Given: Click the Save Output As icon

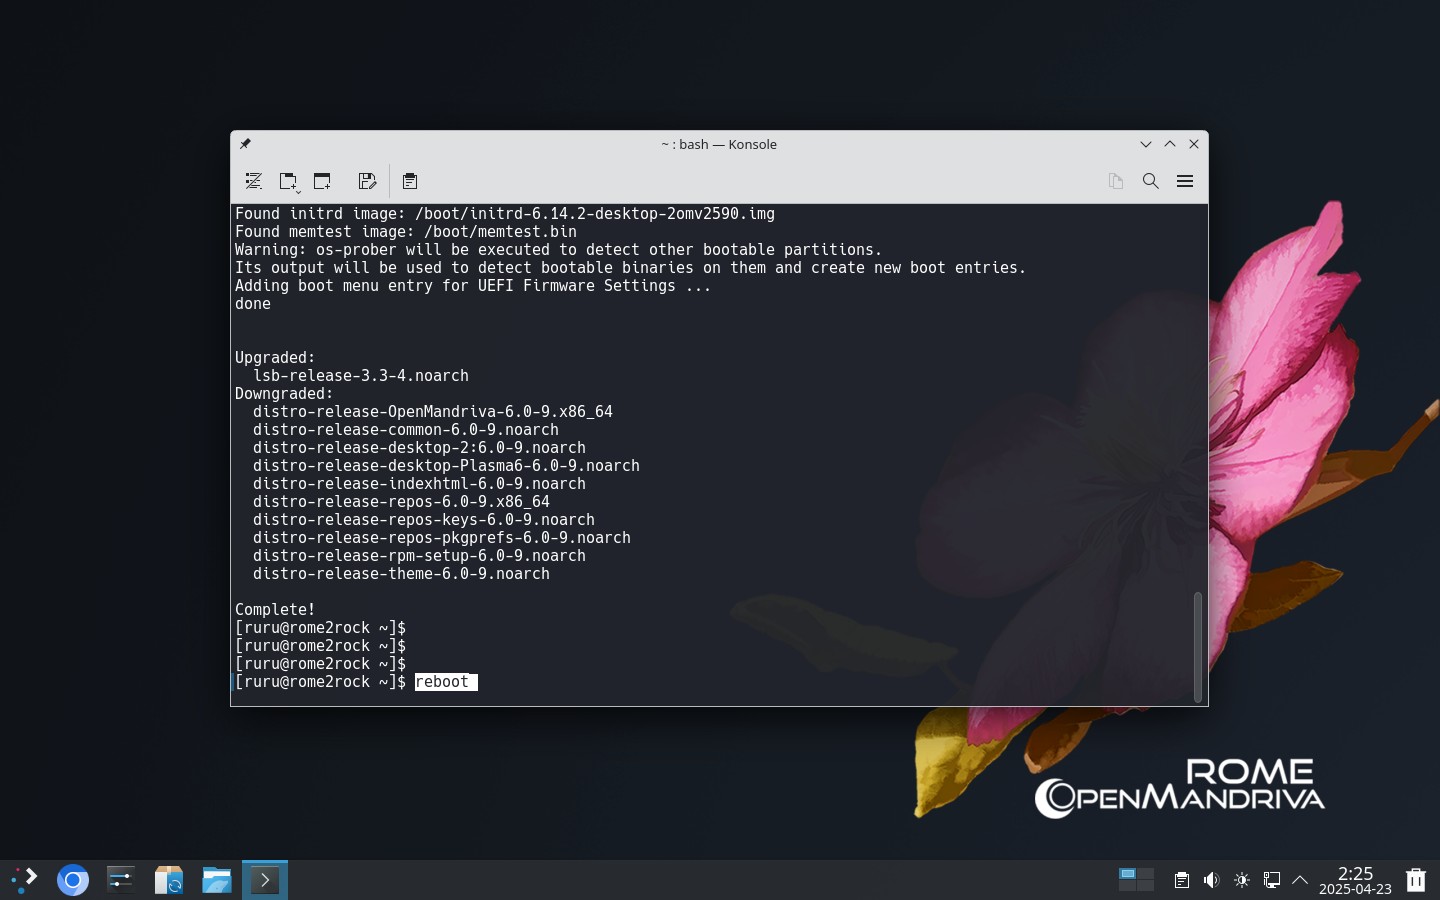Looking at the screenshot, I should (367, 181).
